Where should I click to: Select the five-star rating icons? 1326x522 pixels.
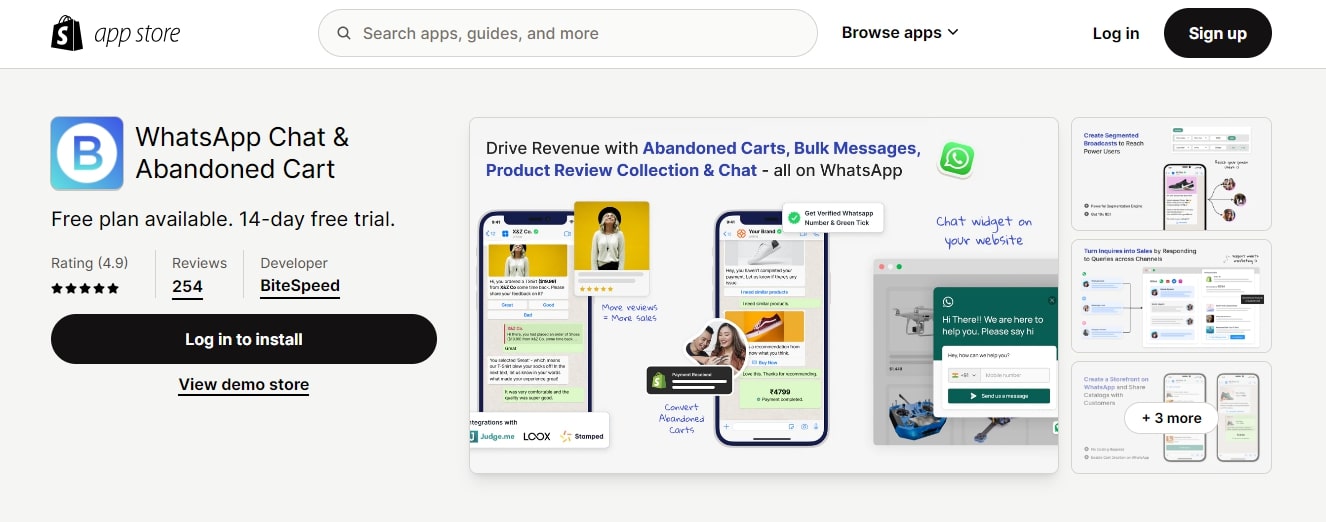coord(85,288)
